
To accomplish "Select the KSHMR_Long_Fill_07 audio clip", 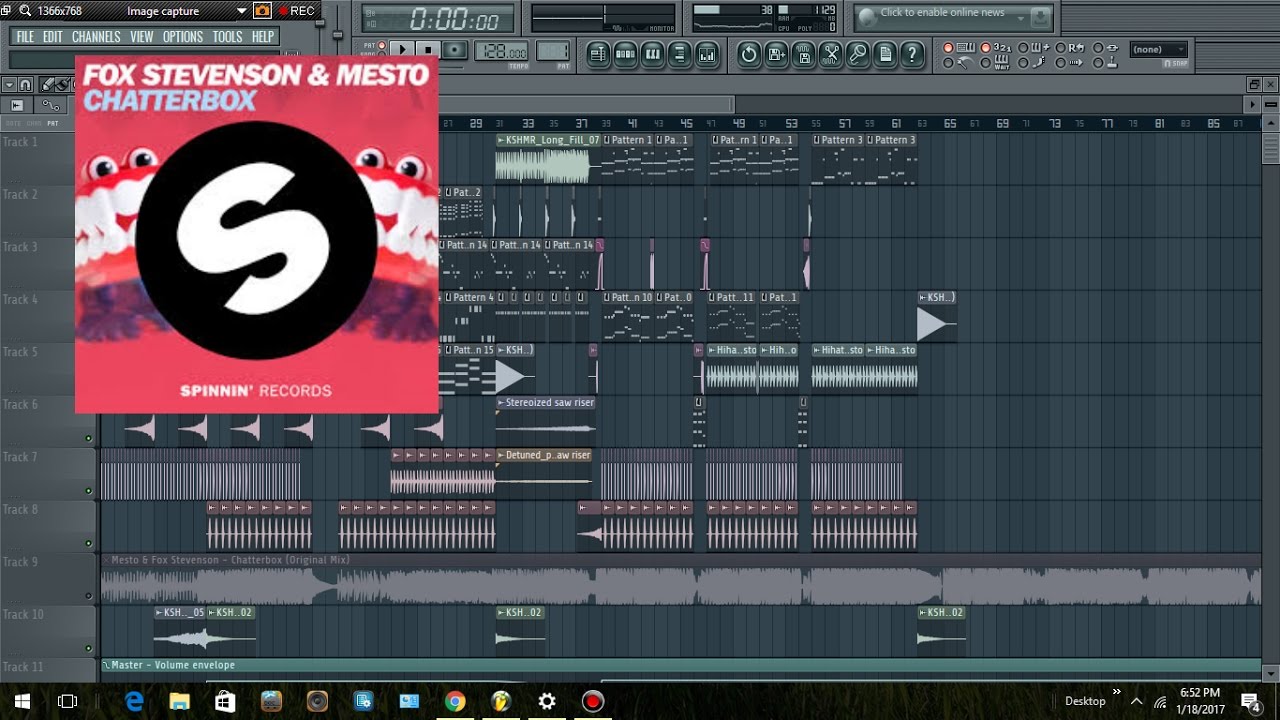I will (x=548, y=158).
